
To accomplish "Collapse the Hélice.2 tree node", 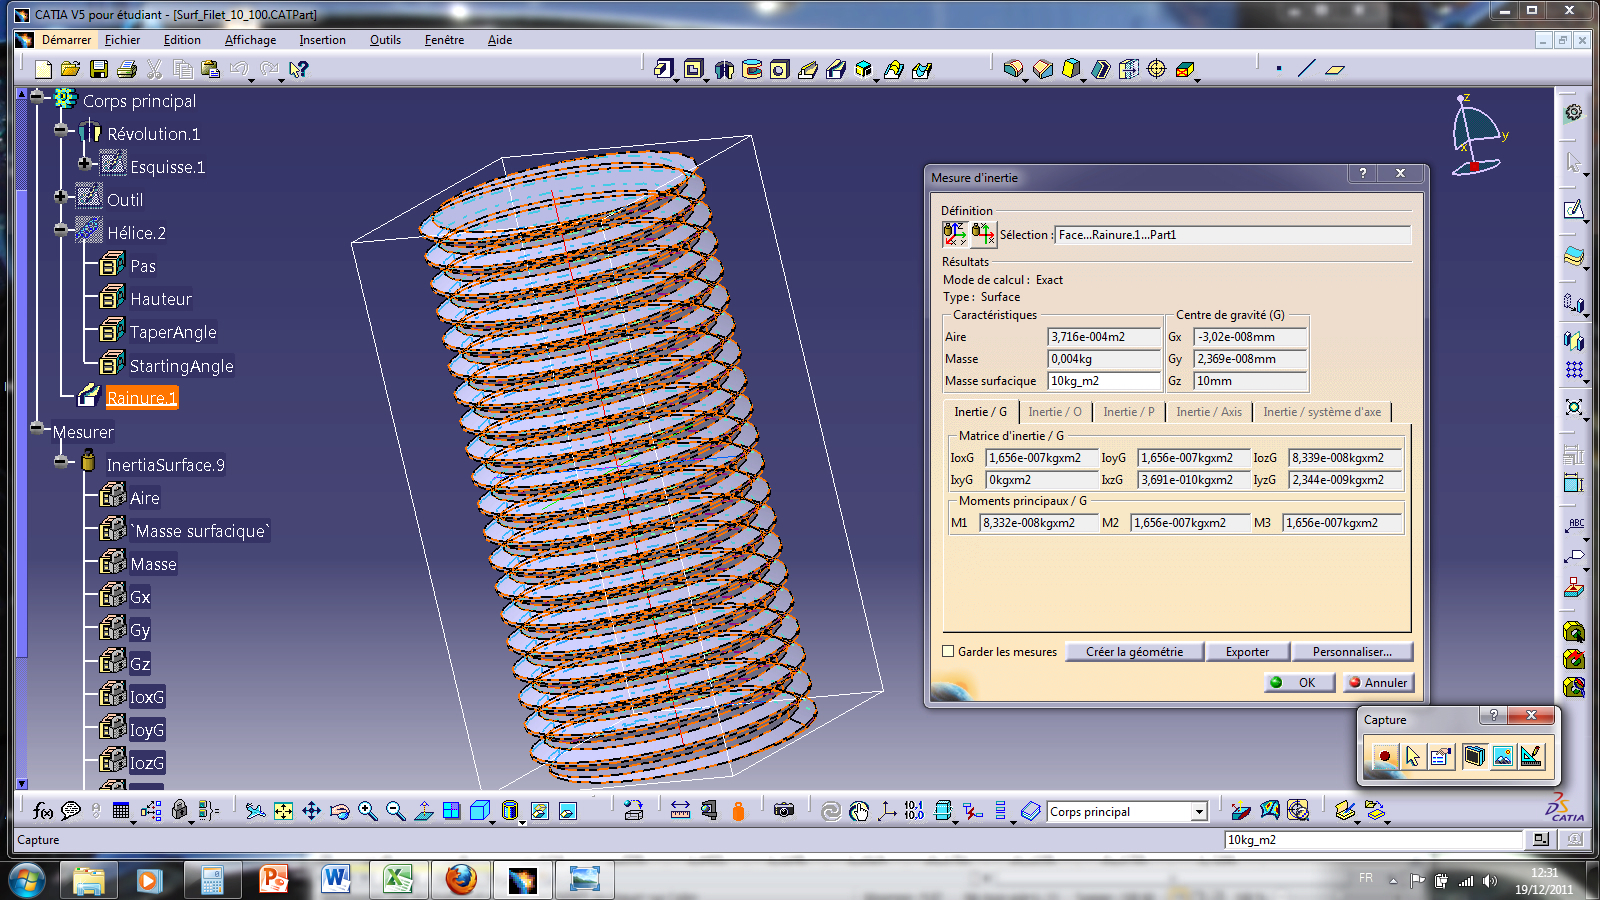I will (61, 230).
